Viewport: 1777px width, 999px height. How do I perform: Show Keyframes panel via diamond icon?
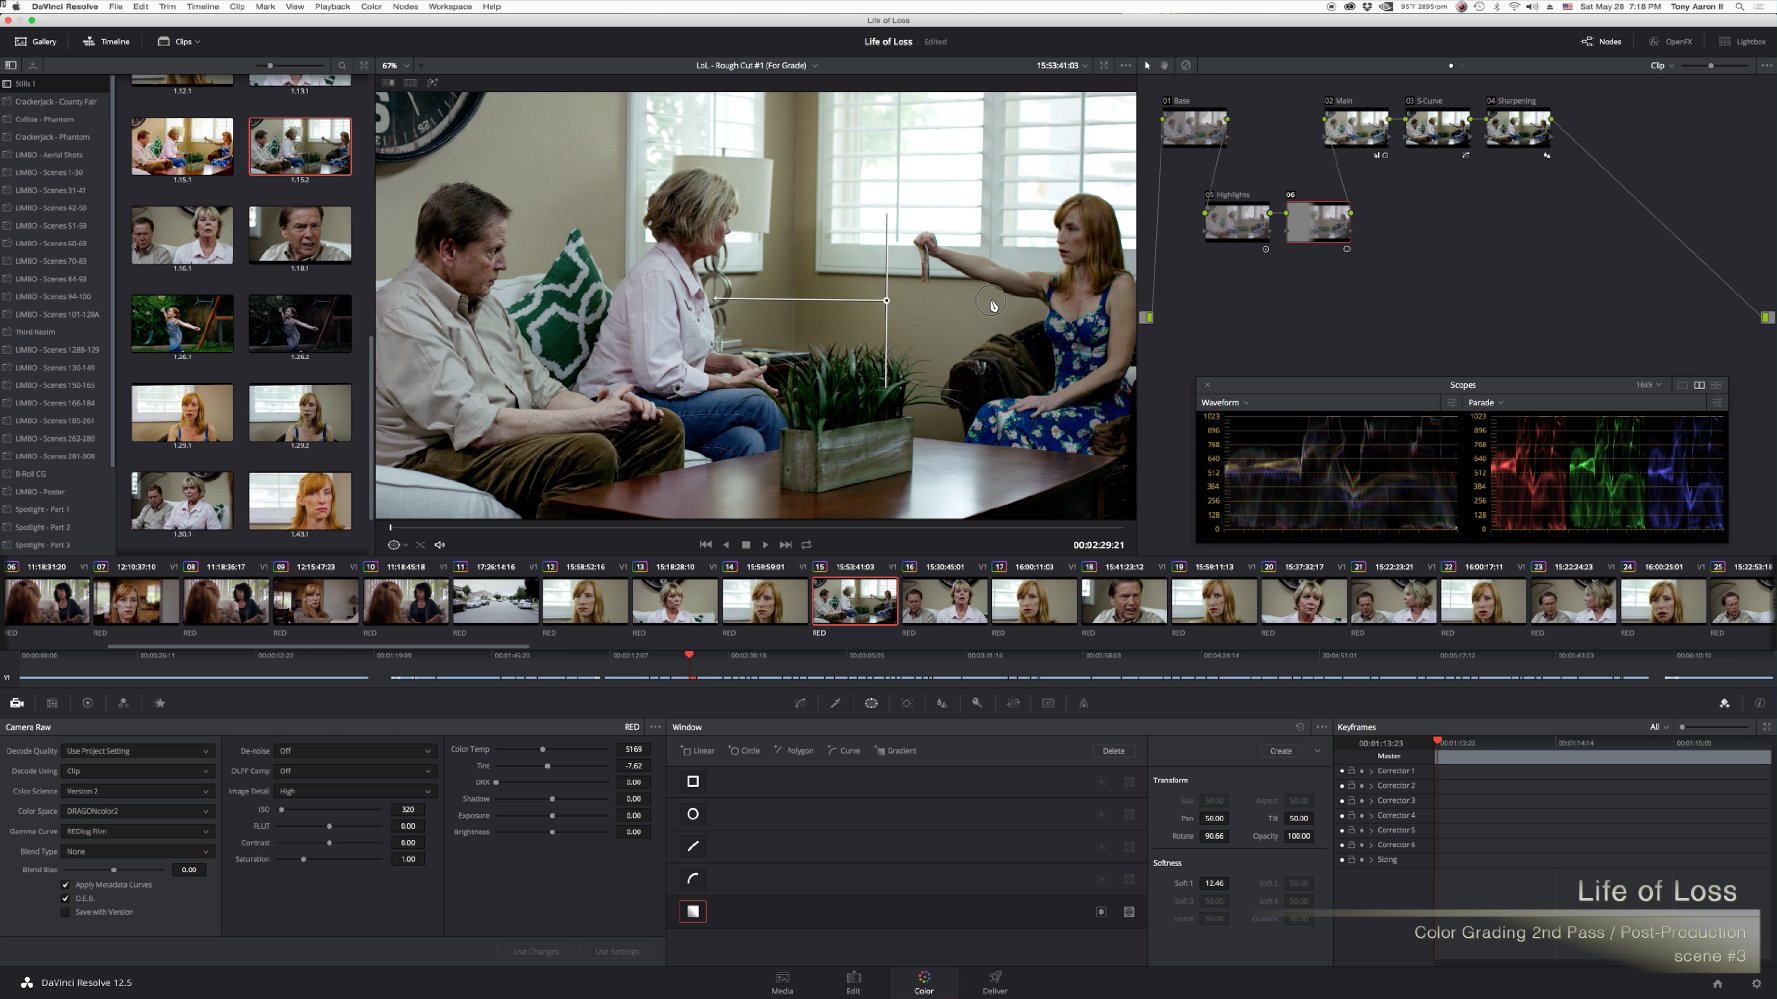[1724, 703]
